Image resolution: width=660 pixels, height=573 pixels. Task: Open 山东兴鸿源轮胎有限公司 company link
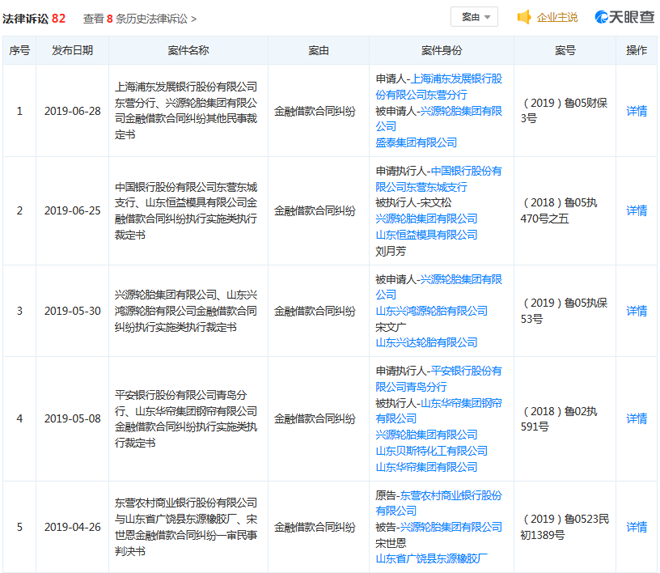[431, 311]
